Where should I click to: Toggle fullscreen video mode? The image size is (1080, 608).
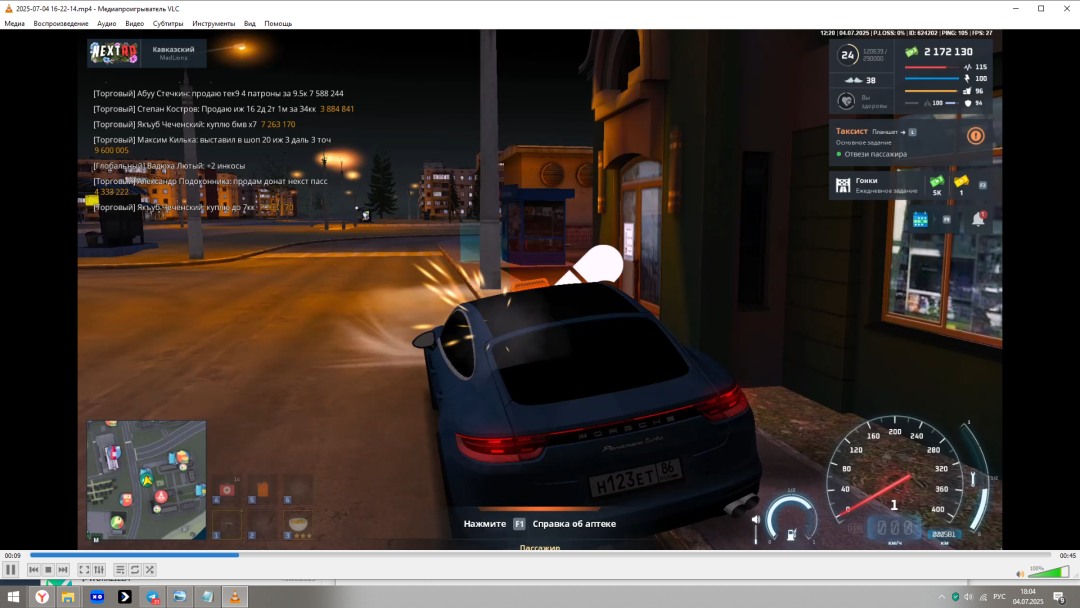tap(84, 569)
